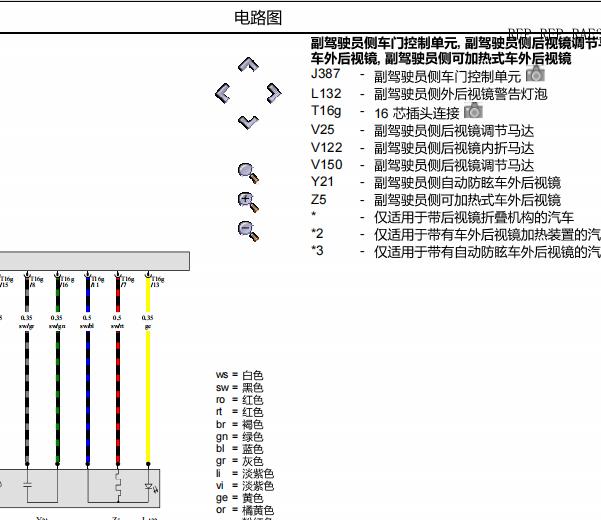
Task: Zoom out with the minus magnifier
Action: (x=248, y=231)
